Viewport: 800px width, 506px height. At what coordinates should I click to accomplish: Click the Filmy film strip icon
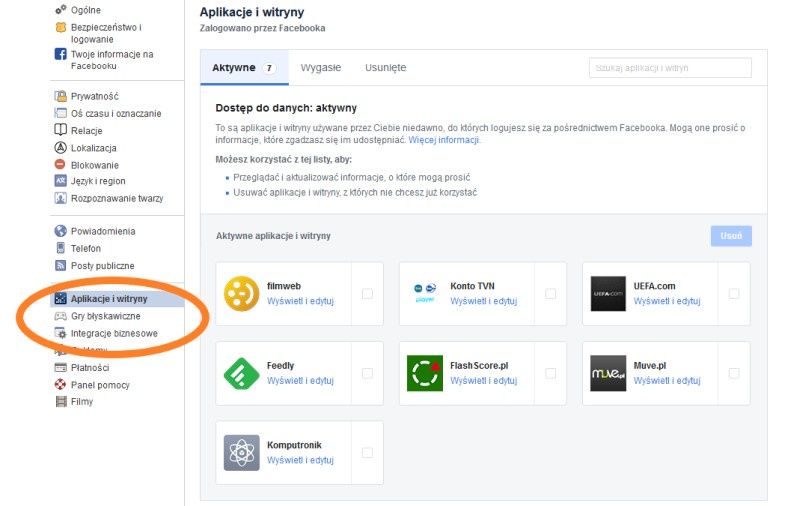[61, 401]
